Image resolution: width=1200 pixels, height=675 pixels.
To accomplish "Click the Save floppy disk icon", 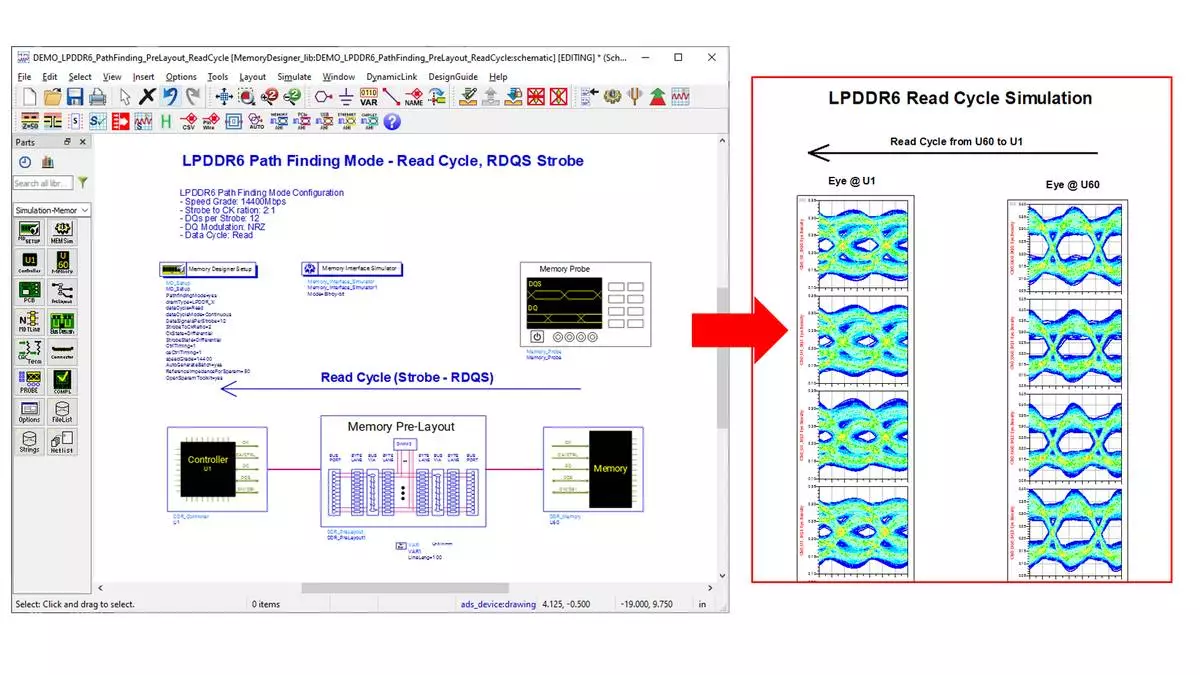I will point(74,97).
